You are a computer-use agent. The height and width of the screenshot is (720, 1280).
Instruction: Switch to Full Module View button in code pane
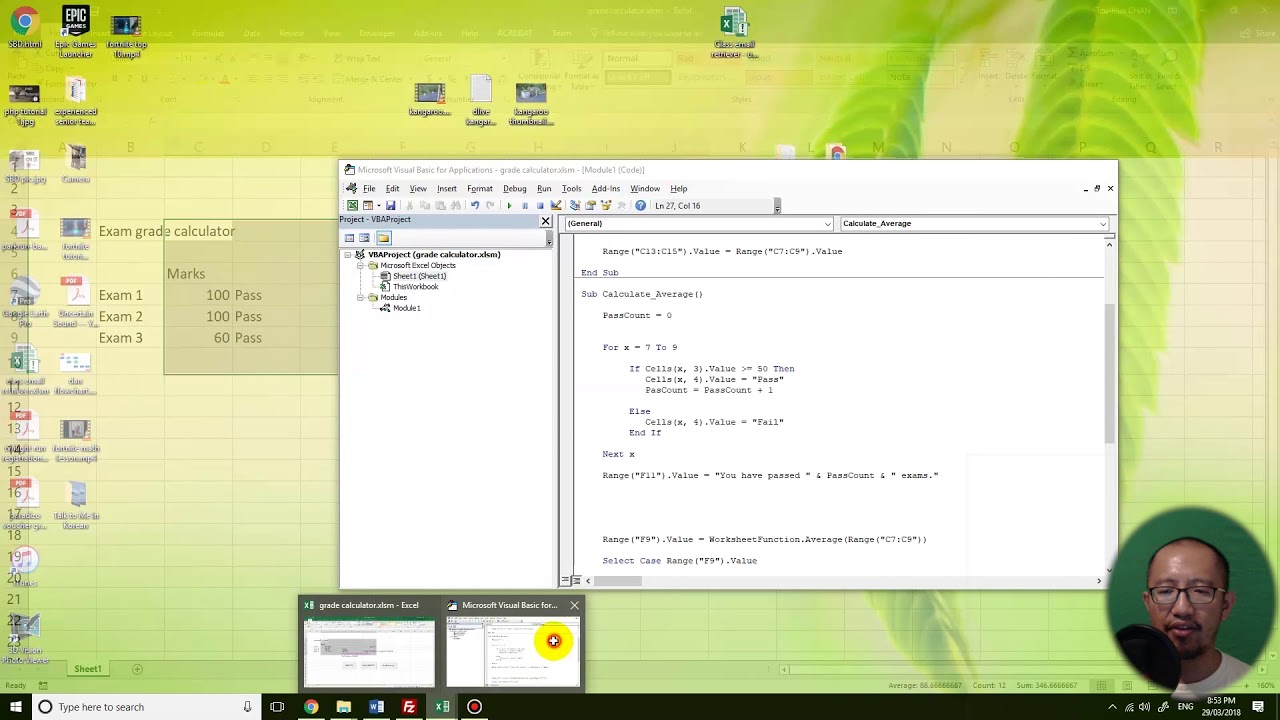(575, 581)
